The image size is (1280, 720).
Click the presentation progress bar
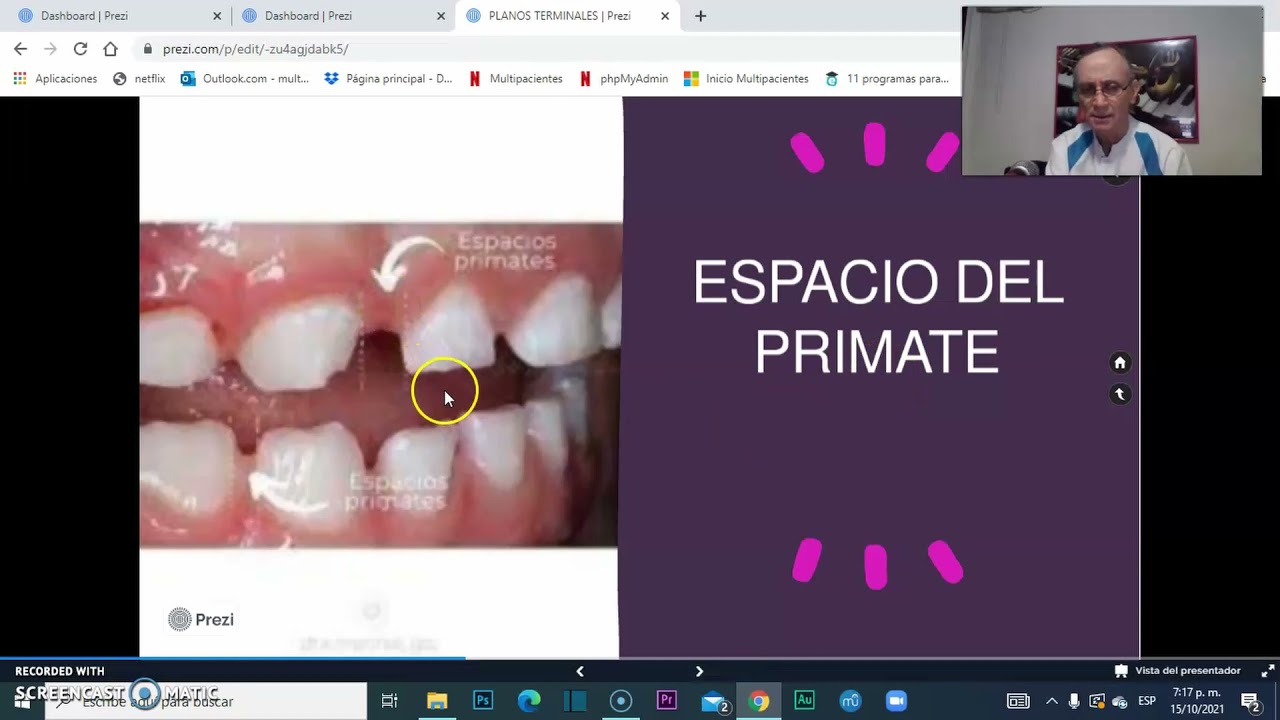(640, 658)
